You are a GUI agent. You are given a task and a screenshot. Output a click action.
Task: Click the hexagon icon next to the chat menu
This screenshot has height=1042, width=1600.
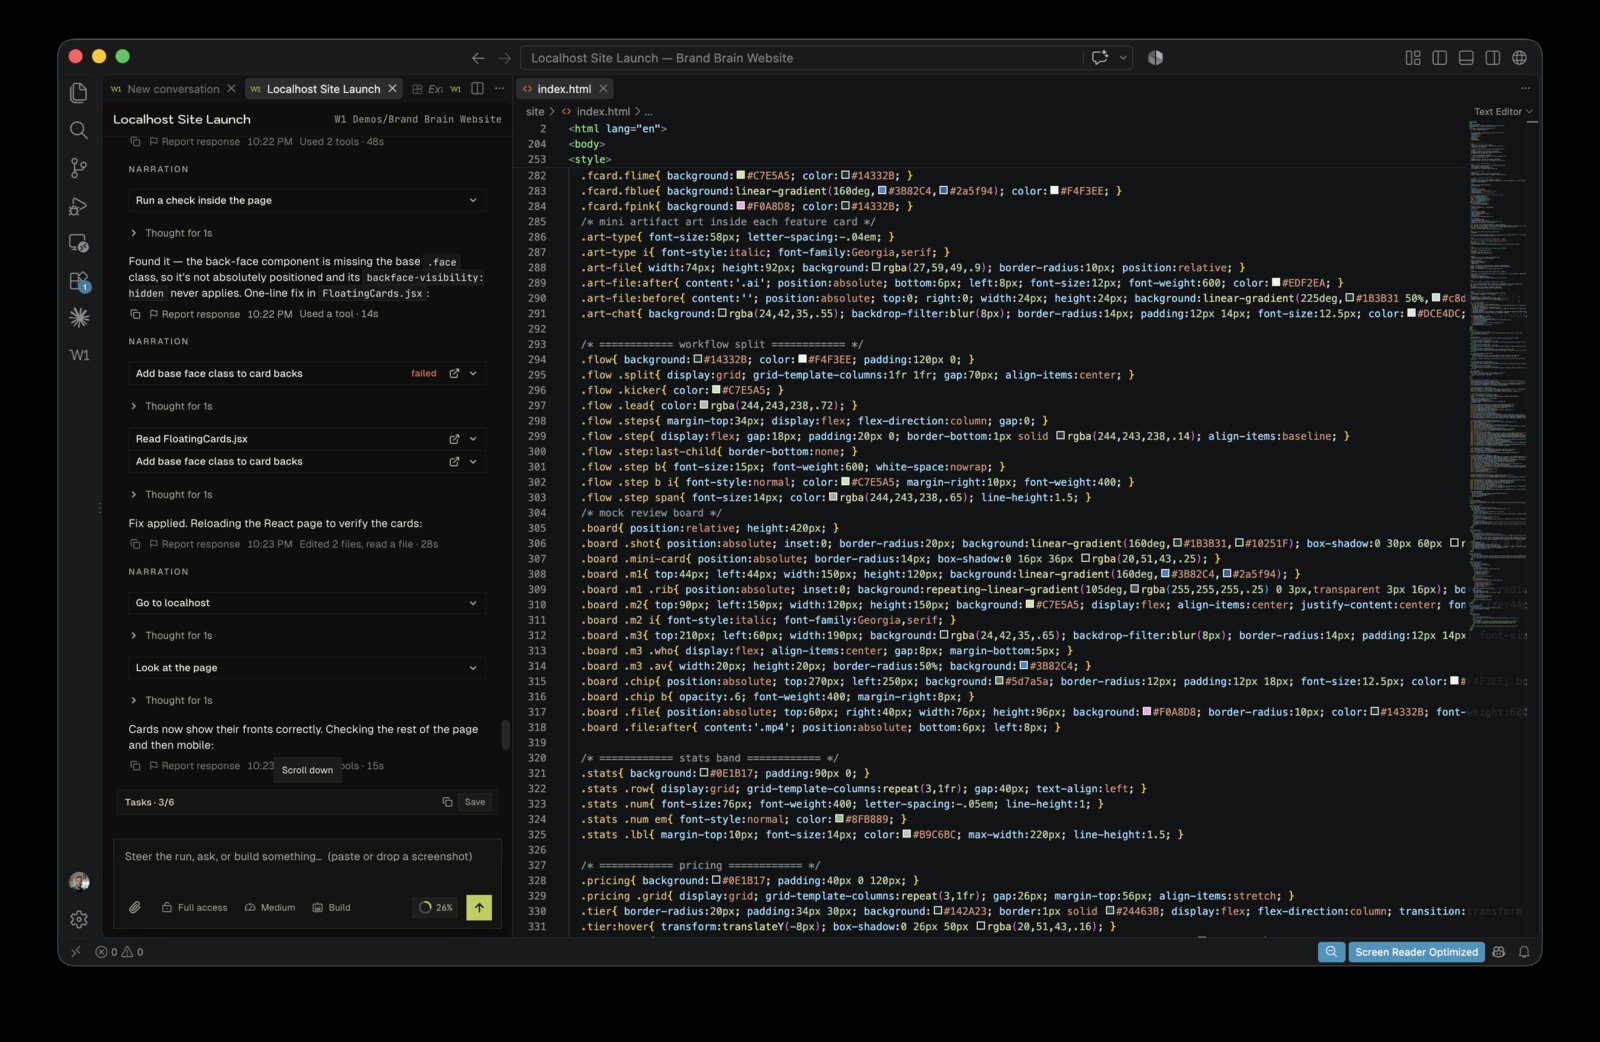pyautogui.click(x=1156, y=57)
